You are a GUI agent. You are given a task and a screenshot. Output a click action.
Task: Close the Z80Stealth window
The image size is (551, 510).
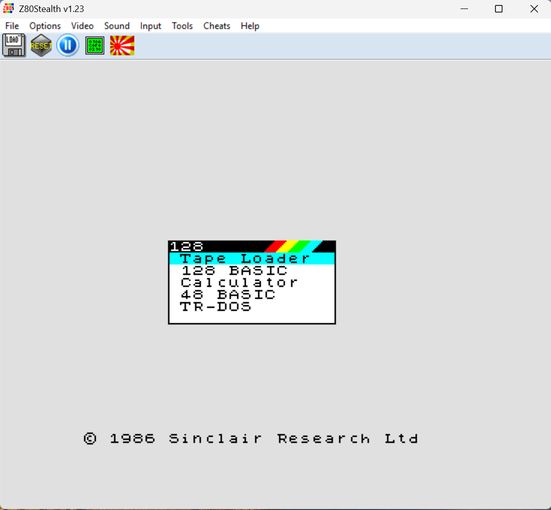coord(534,9)
